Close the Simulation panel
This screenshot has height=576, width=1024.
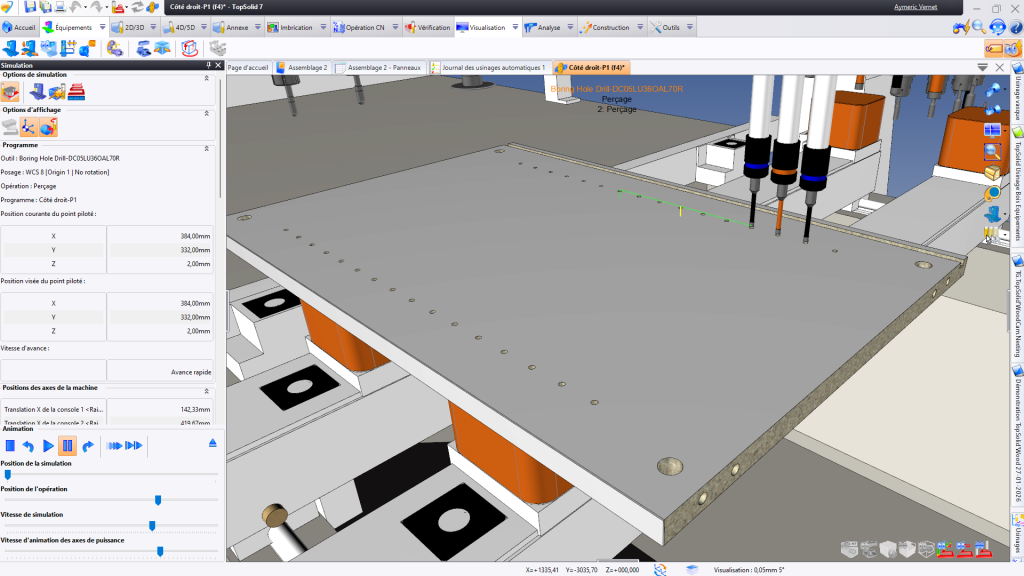(x=219, y=65)
